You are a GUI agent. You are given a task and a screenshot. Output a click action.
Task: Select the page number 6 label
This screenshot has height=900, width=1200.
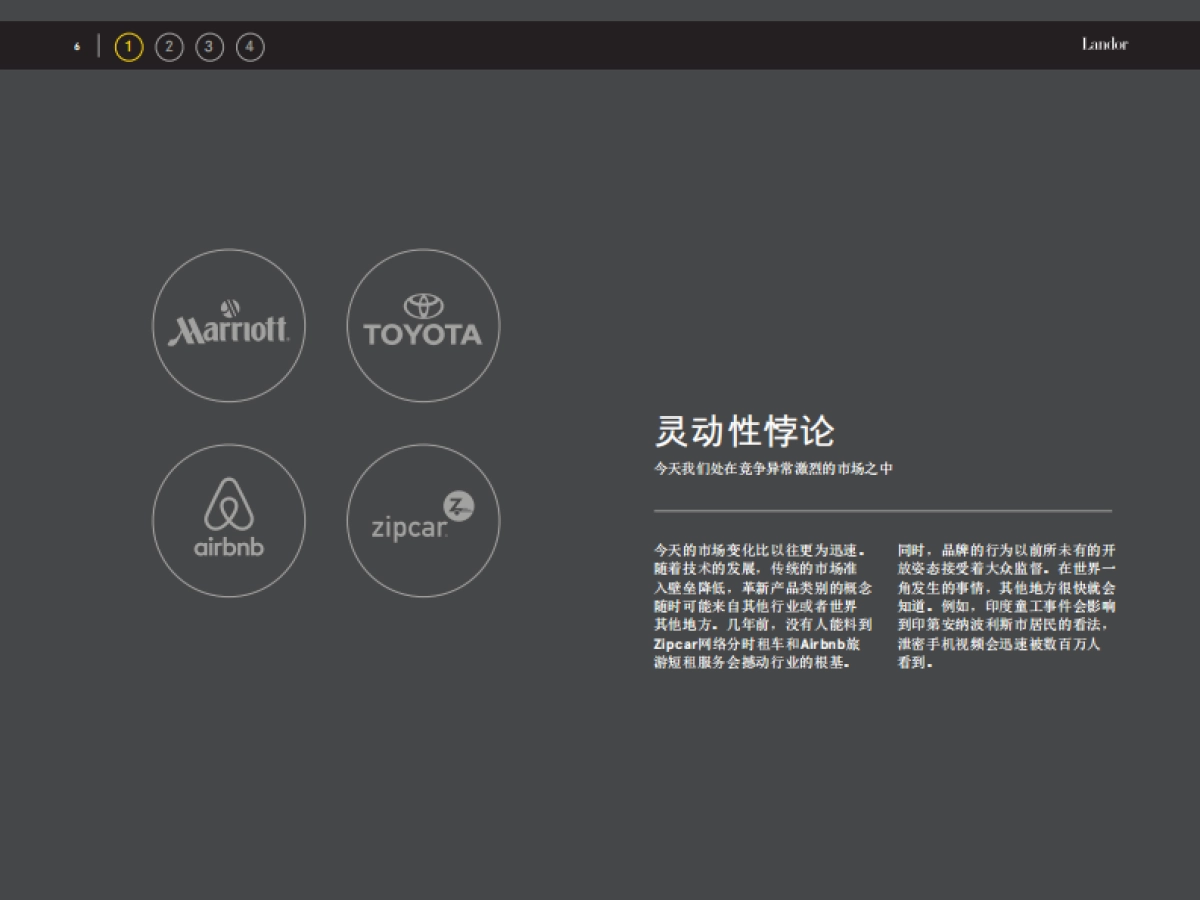click(x=76, y=45)
